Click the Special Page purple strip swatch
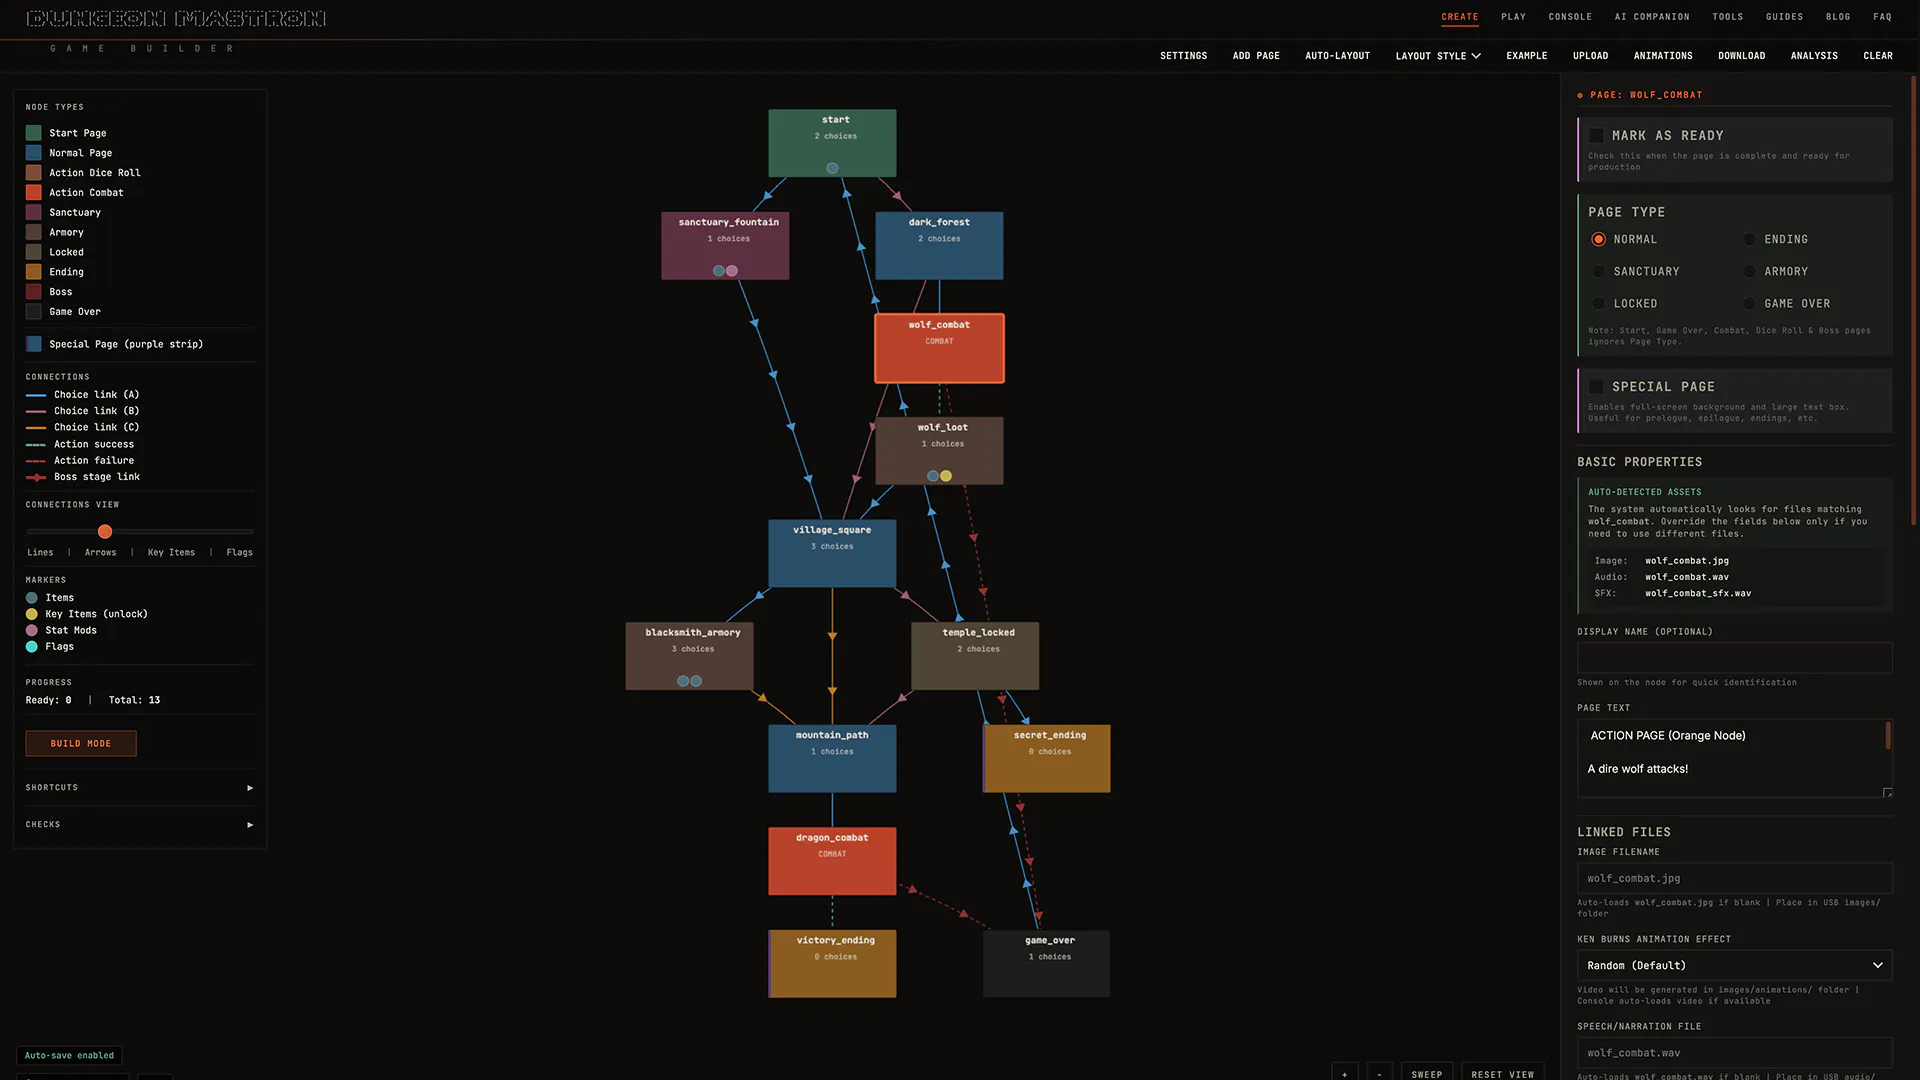This screenshot has width=1920, height=1080. pyautogui.click(x=34, y=344)
